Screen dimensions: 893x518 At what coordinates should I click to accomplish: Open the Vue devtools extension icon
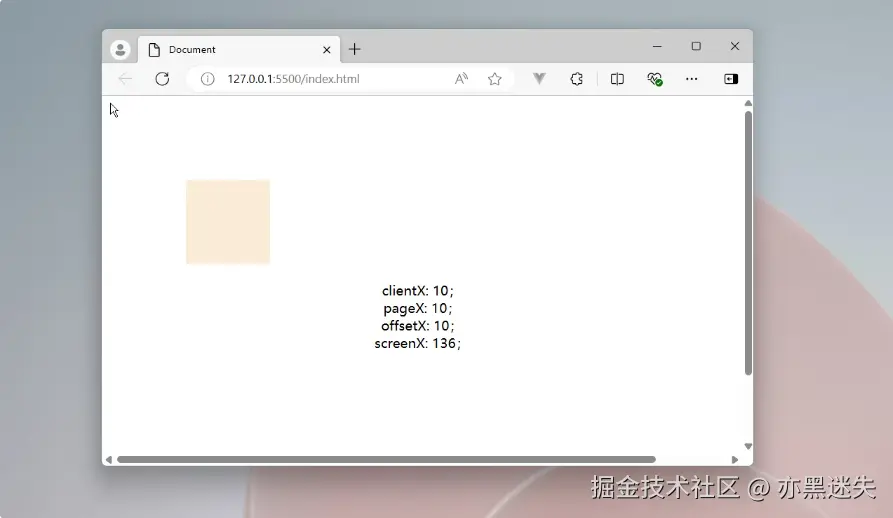[x=539, y=79]
